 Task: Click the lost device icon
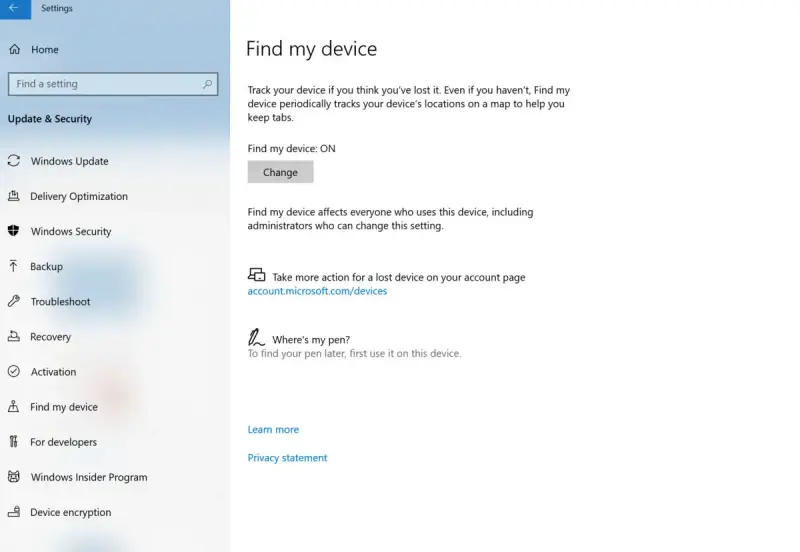pos(257,275)
